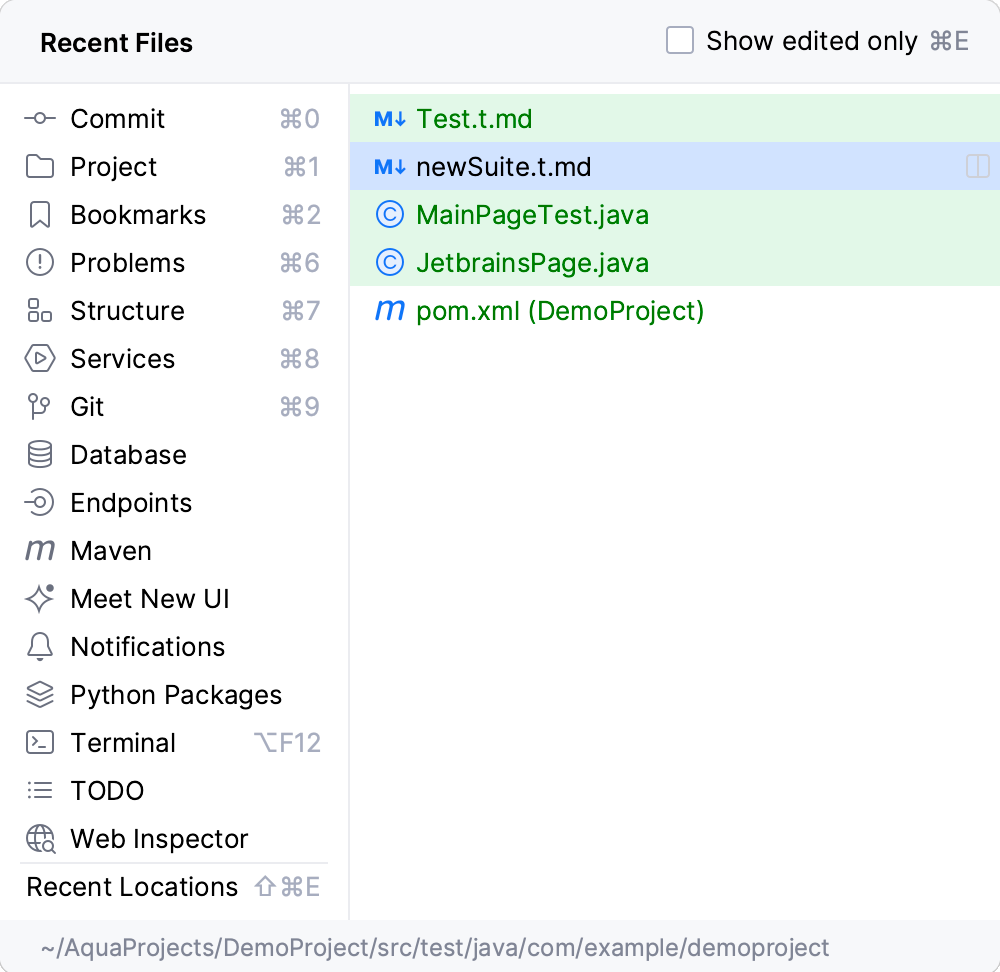Screen dimensions: 1000x972
Task: Enable the Show edited only checkbox
Action: 680,41
